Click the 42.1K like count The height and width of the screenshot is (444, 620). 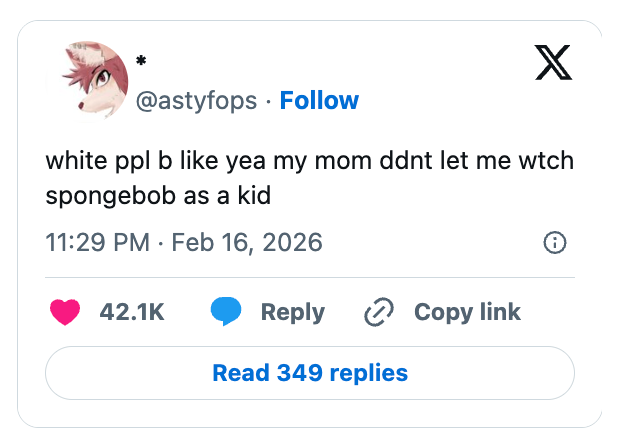pos(132,312)
